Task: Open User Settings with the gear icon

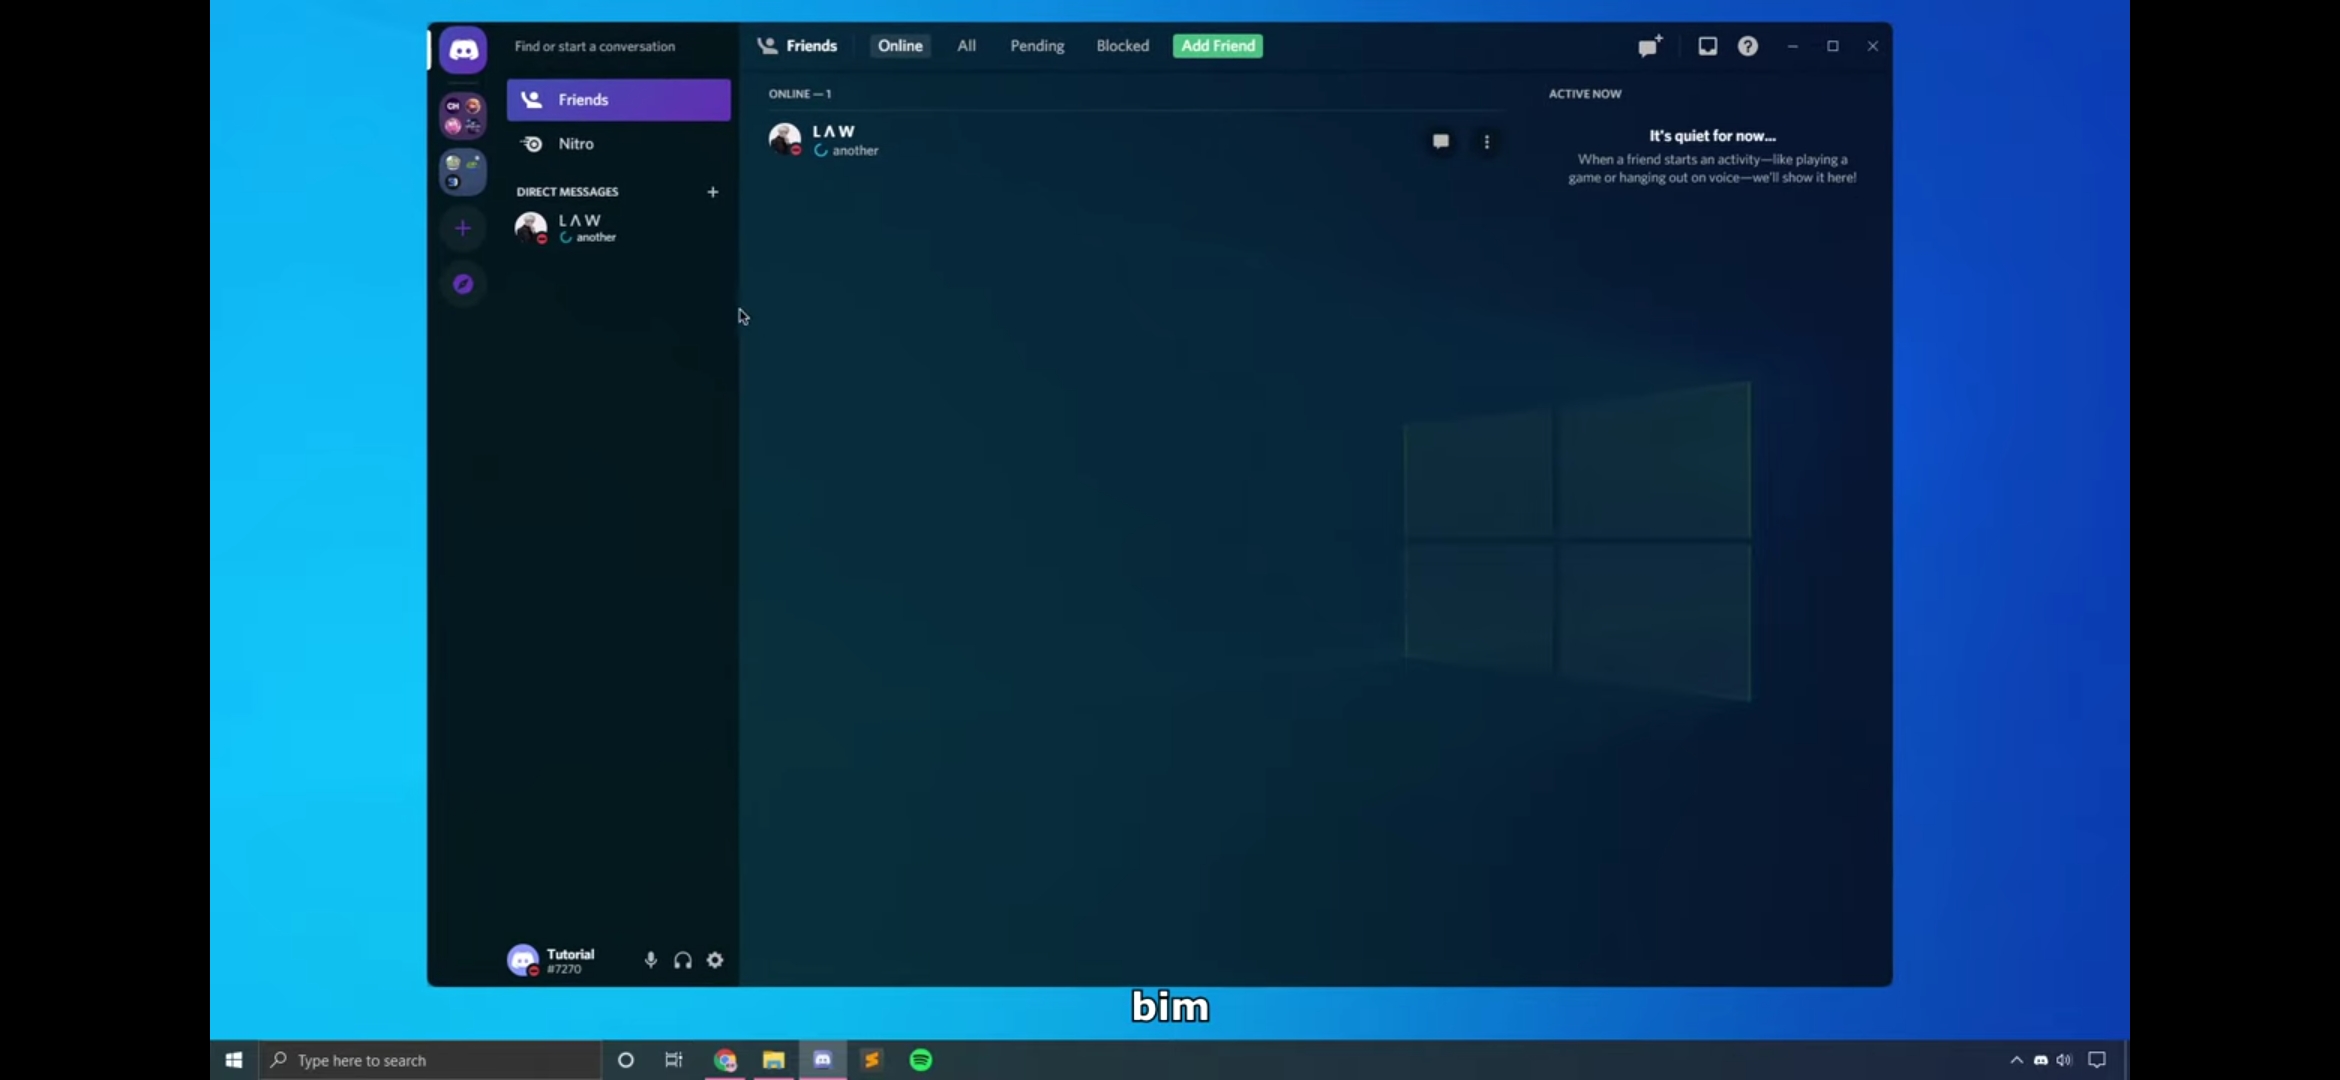Action: (715, 960)
